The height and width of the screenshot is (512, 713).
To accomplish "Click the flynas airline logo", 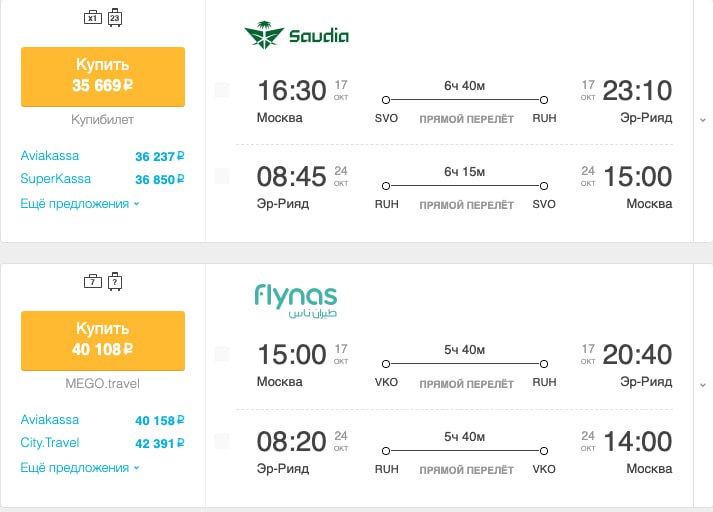I will pyautogui.click(x=296, y=301).
